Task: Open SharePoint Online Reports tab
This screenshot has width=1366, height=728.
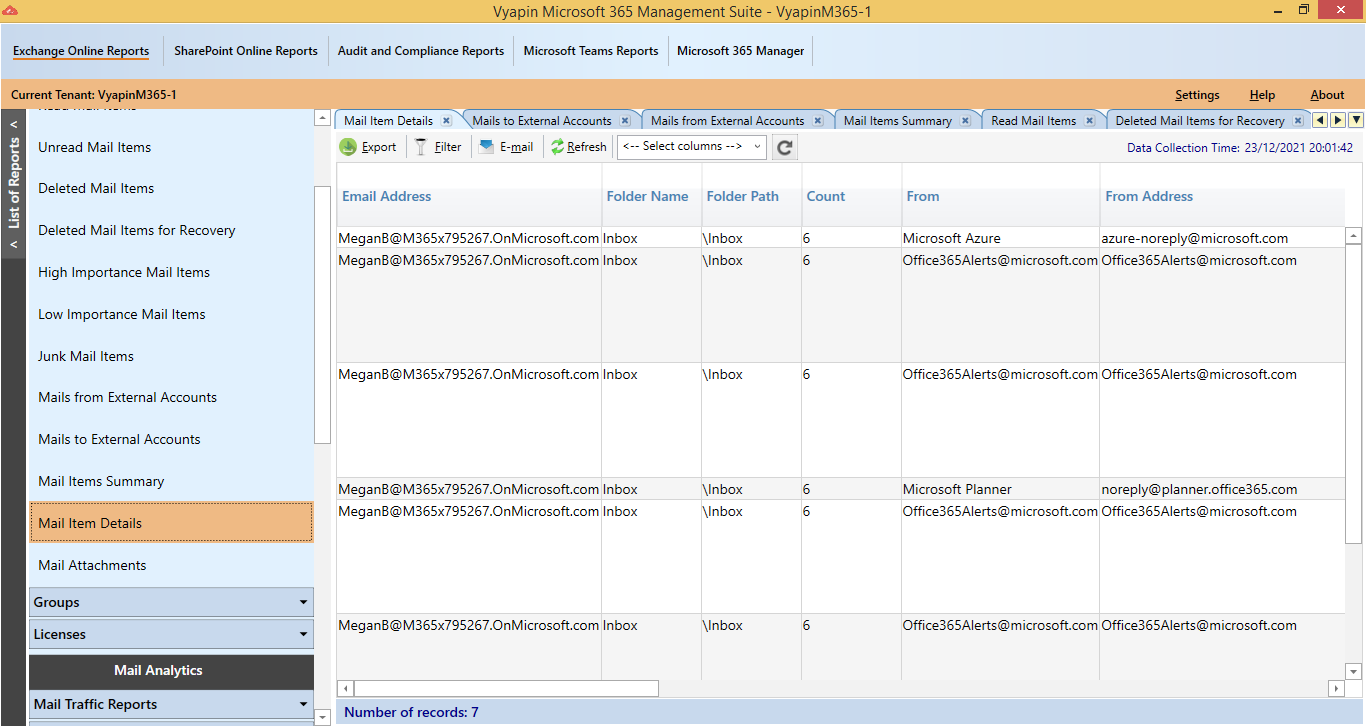Action: point(246,51)
